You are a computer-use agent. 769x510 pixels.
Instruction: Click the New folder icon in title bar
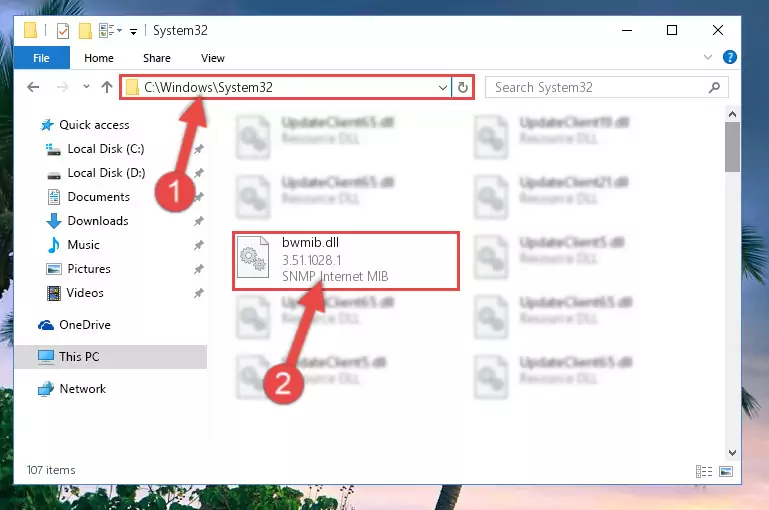tap(85, 31)
